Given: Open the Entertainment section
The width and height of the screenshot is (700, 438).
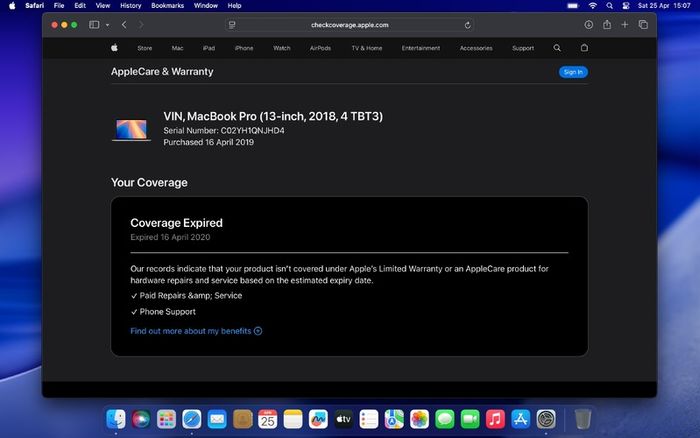Looking at the screenshot, I should tap(421, 48).
